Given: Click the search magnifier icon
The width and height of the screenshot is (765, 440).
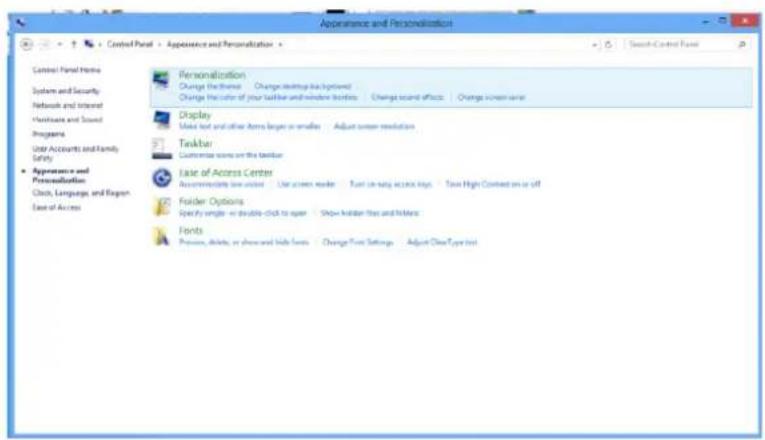Looking at the screenshot, I should 742,44.
